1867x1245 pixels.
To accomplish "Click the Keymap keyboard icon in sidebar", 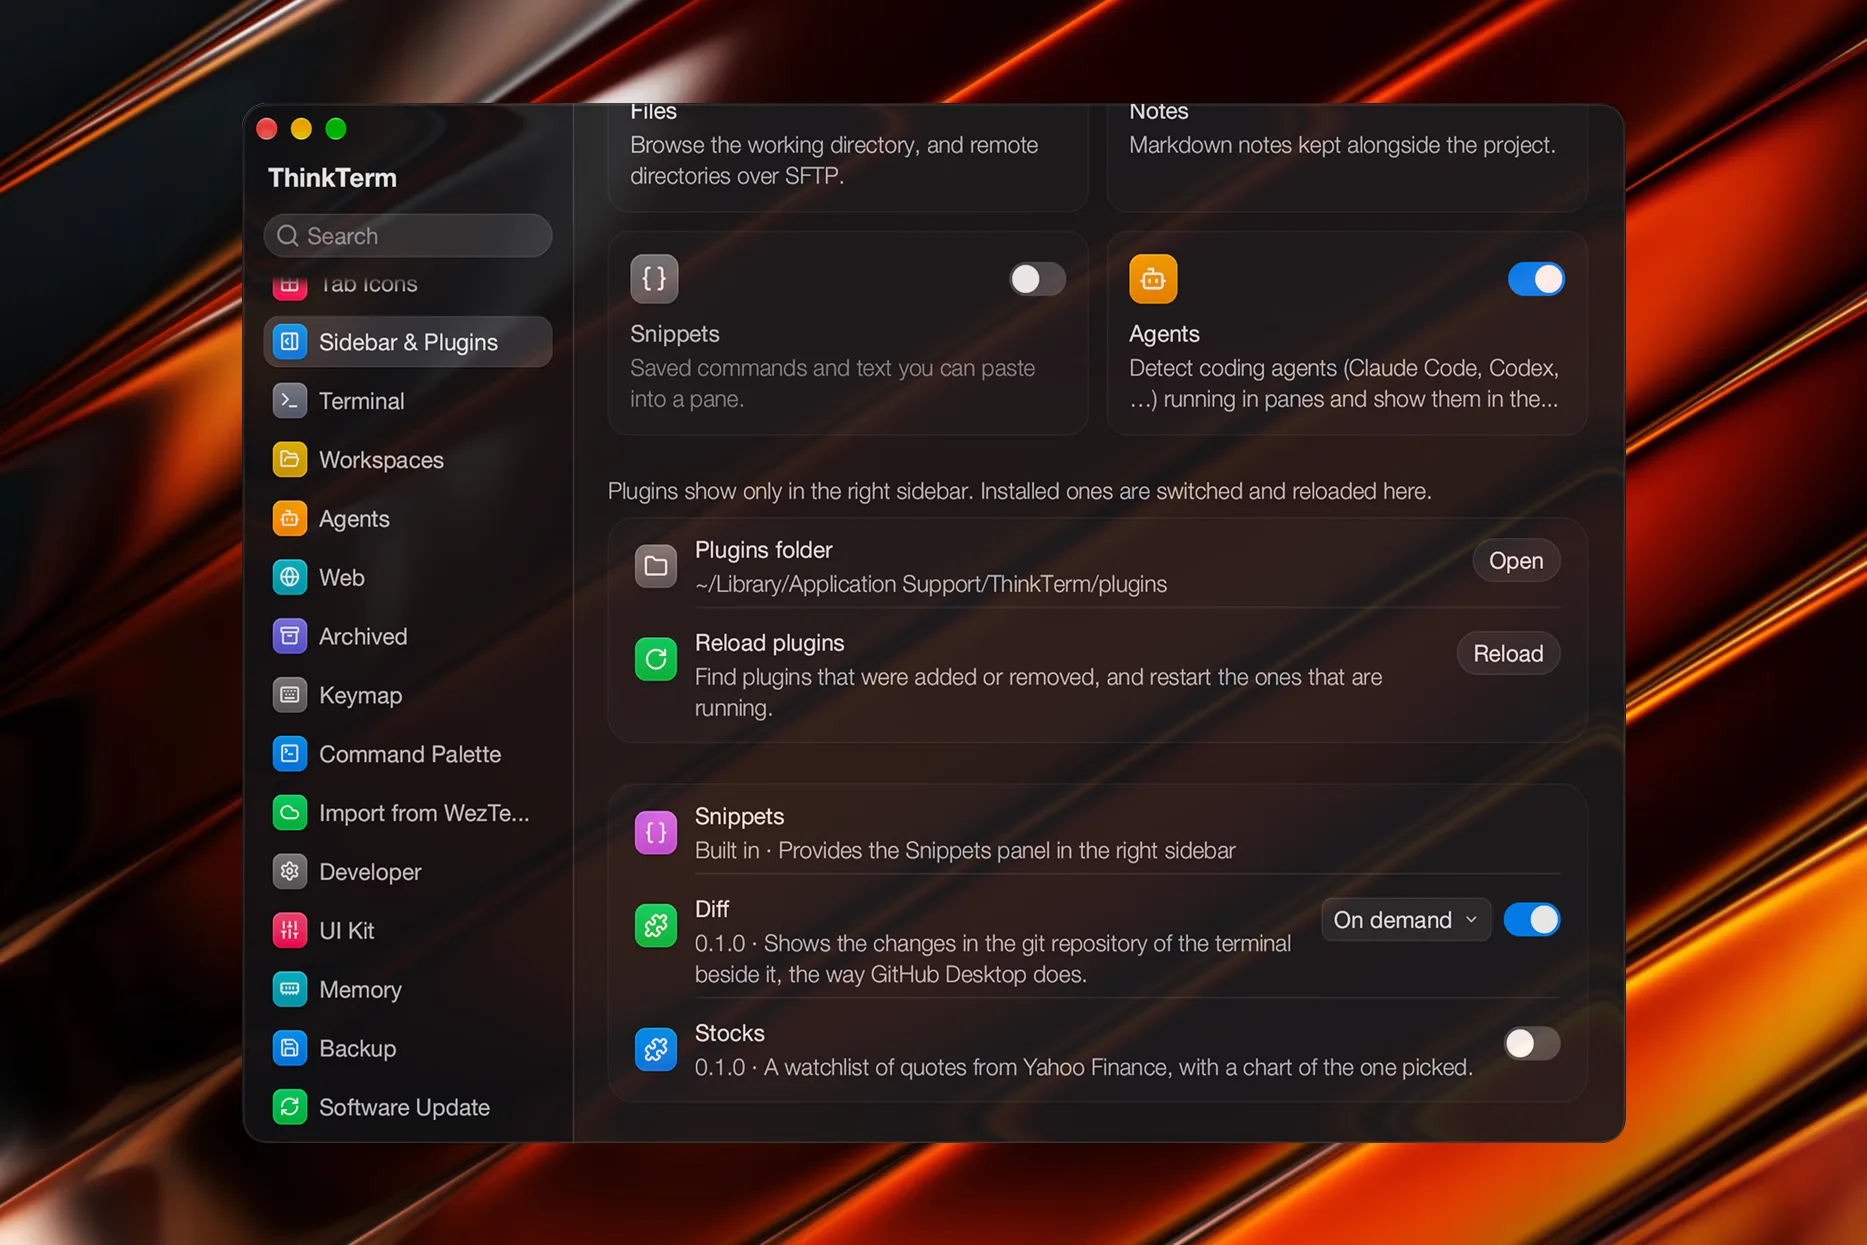I will [290, 695].
